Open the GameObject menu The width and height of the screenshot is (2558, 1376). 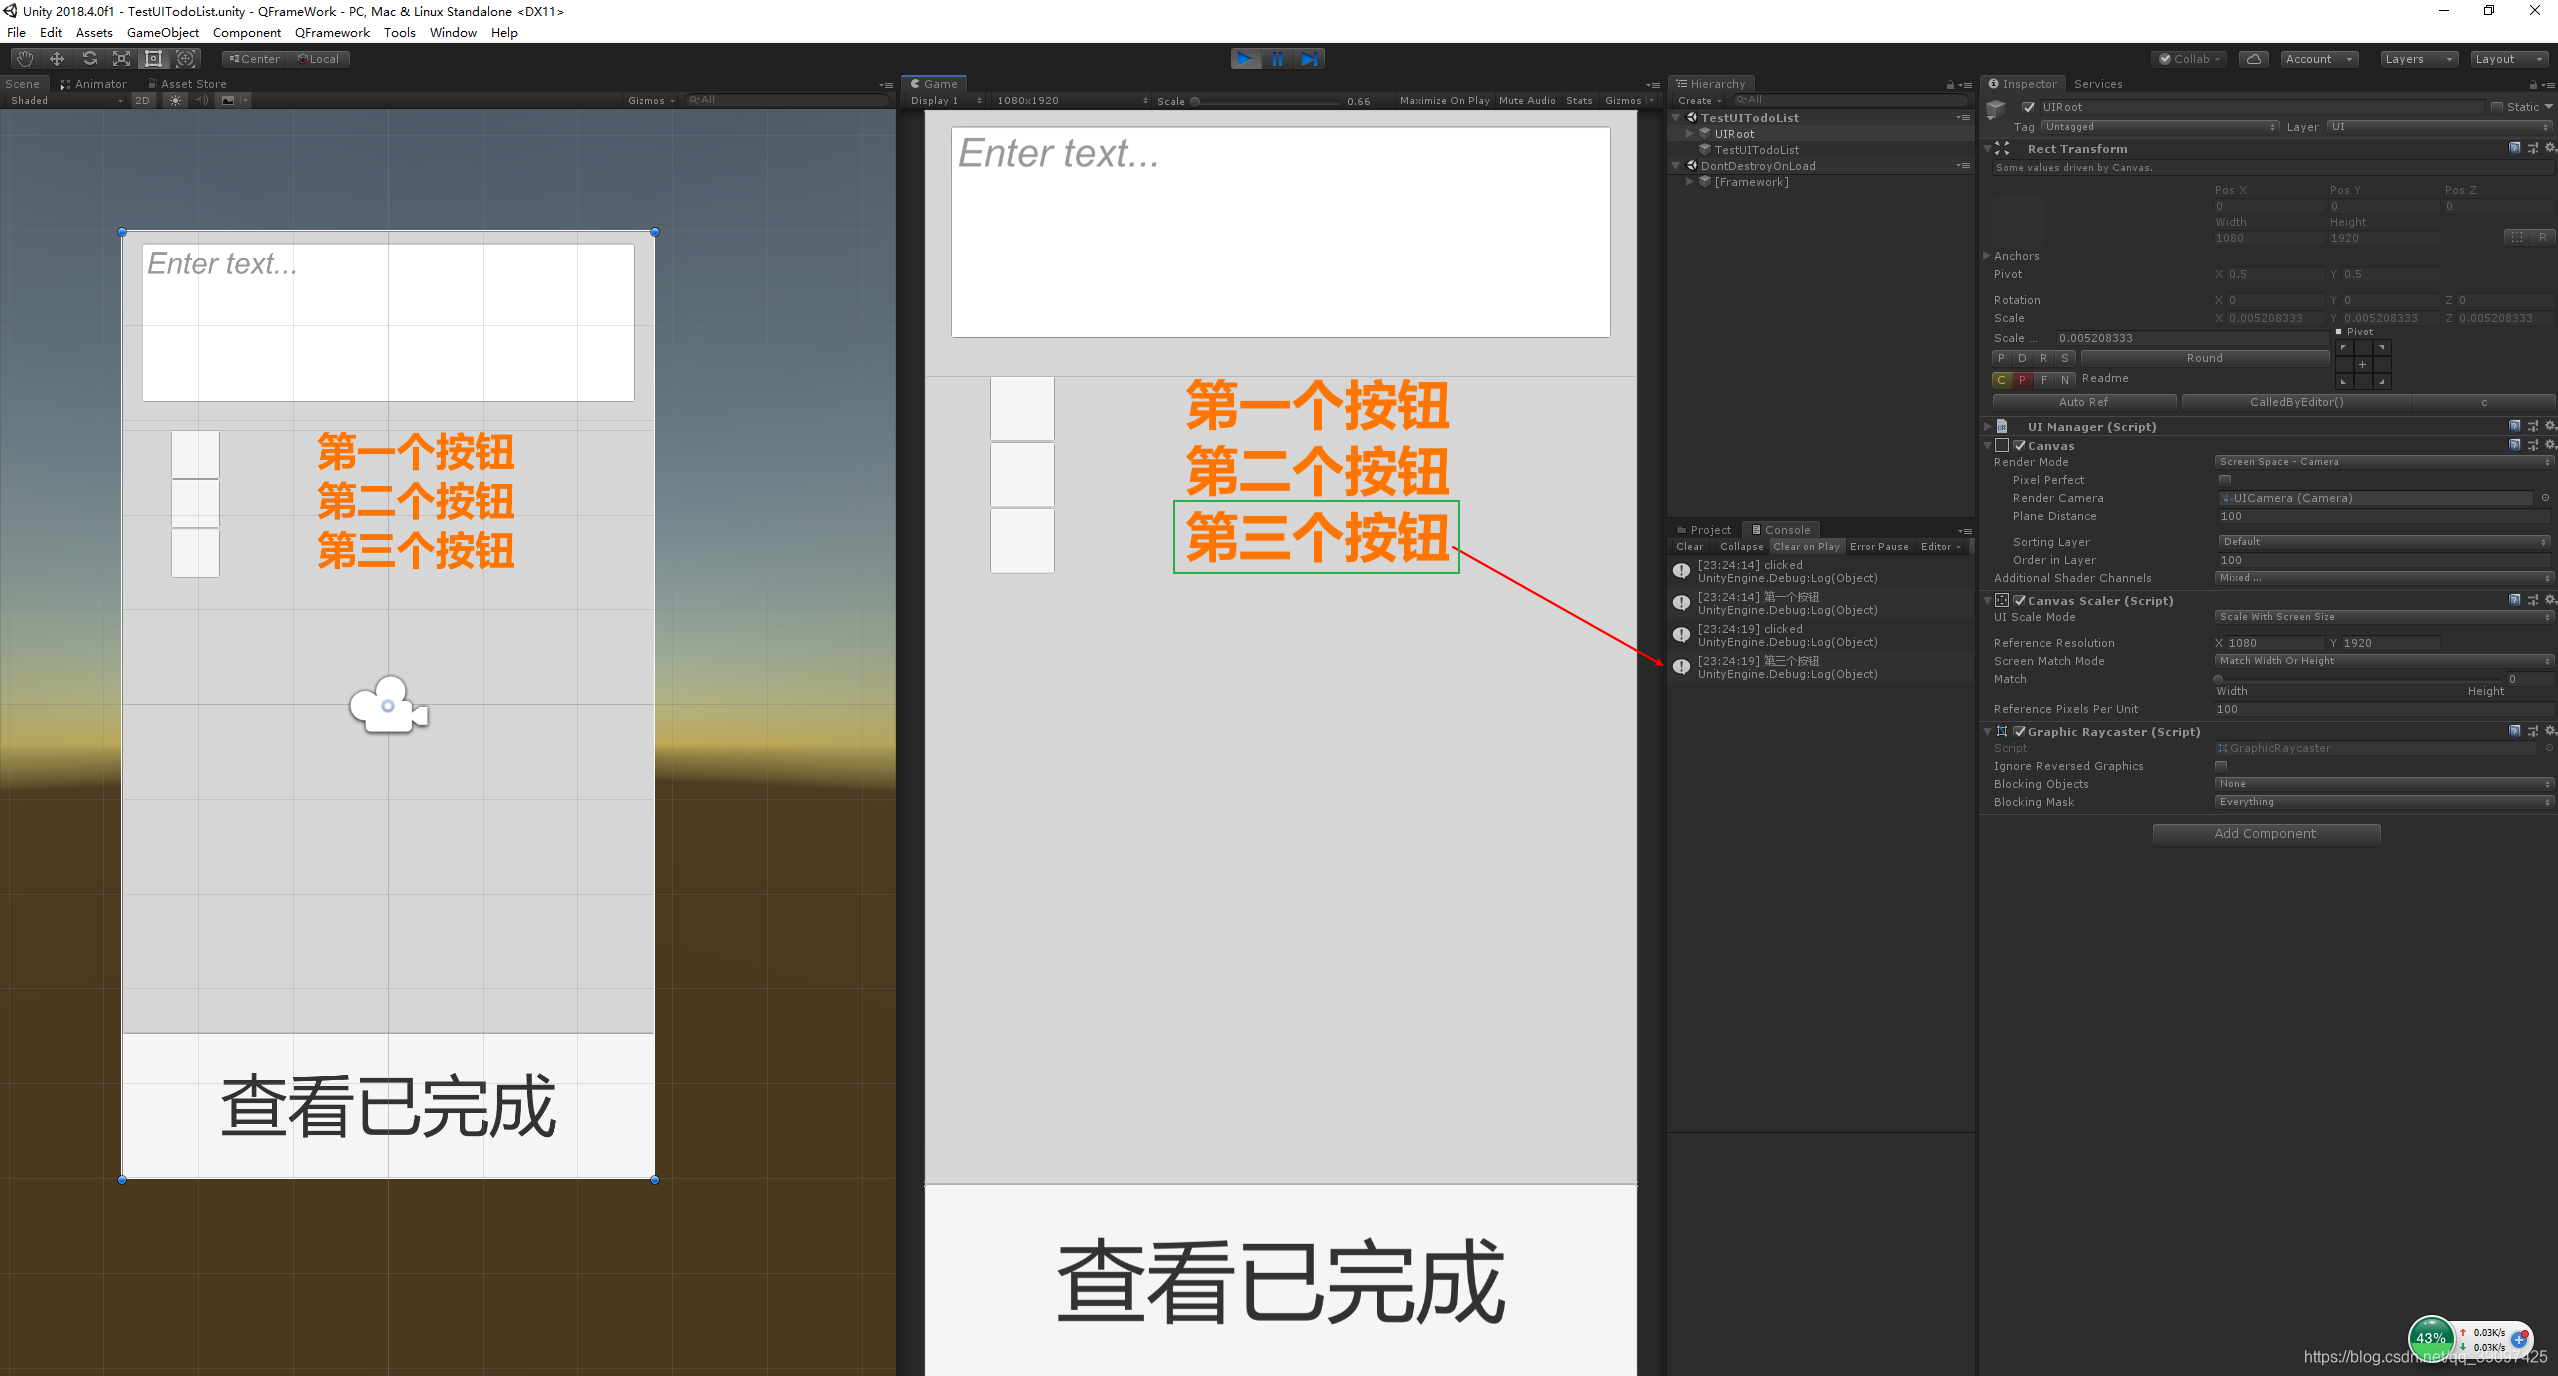coord(163,32)
